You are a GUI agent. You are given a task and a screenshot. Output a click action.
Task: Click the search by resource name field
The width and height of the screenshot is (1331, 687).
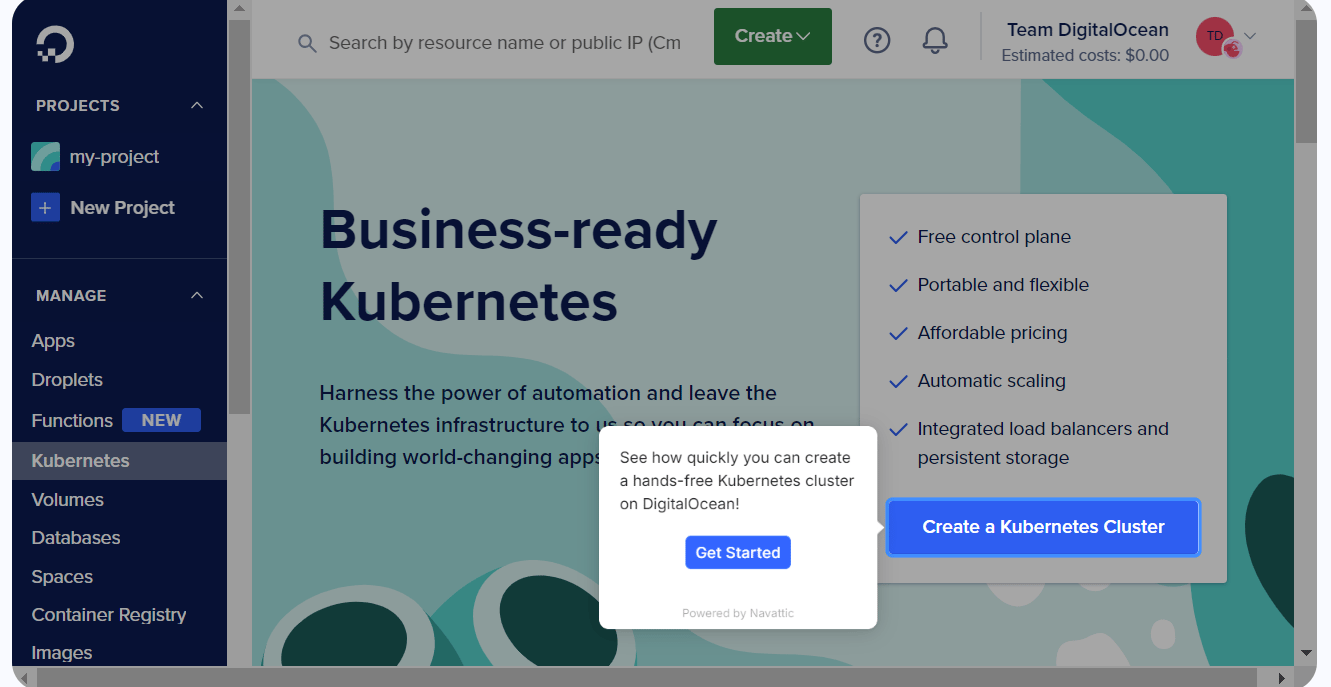coord(505,43)
